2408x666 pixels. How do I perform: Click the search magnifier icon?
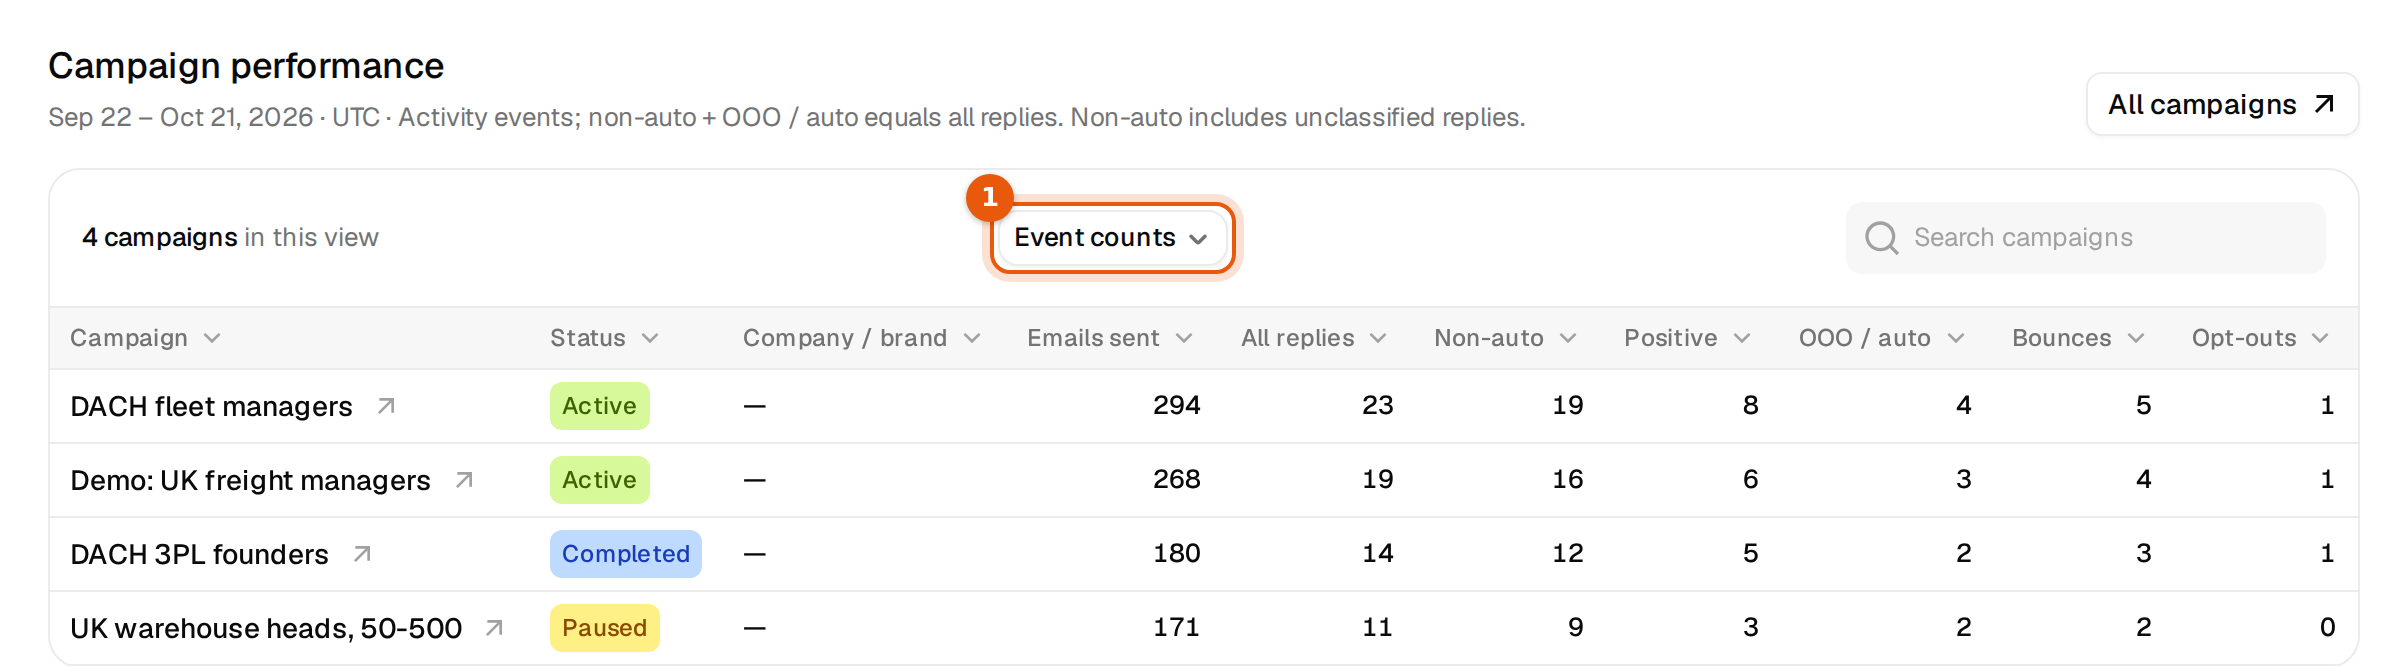[x=1881, y=238]
